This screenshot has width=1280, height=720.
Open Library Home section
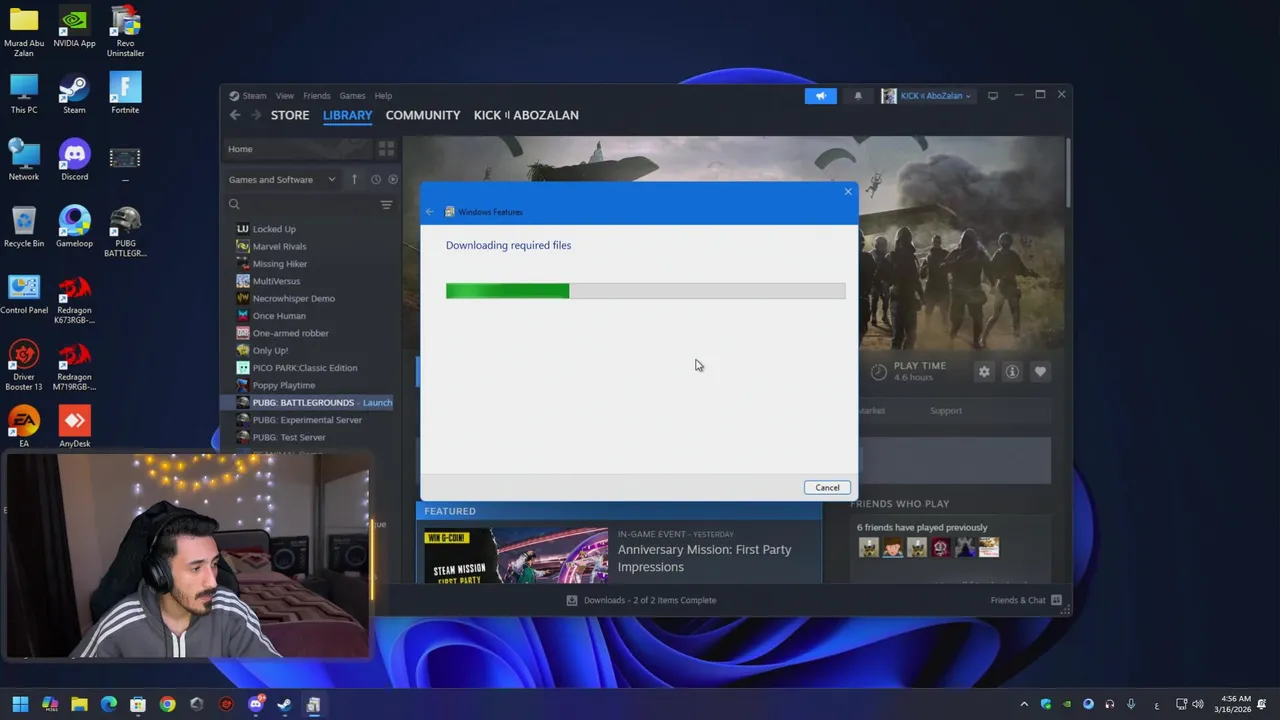point(296,149)
